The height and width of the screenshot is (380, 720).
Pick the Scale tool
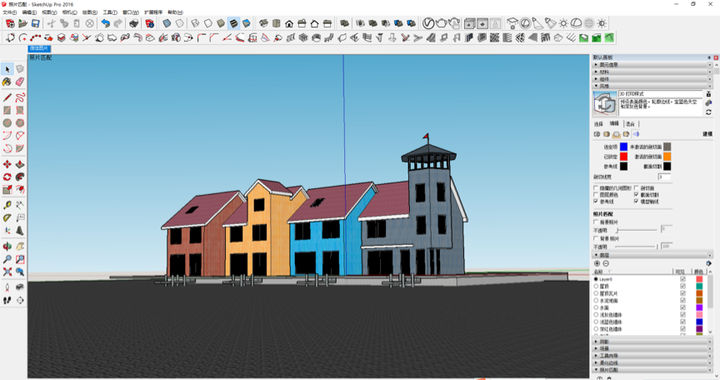pyautogui.click(x=7, y=190)
